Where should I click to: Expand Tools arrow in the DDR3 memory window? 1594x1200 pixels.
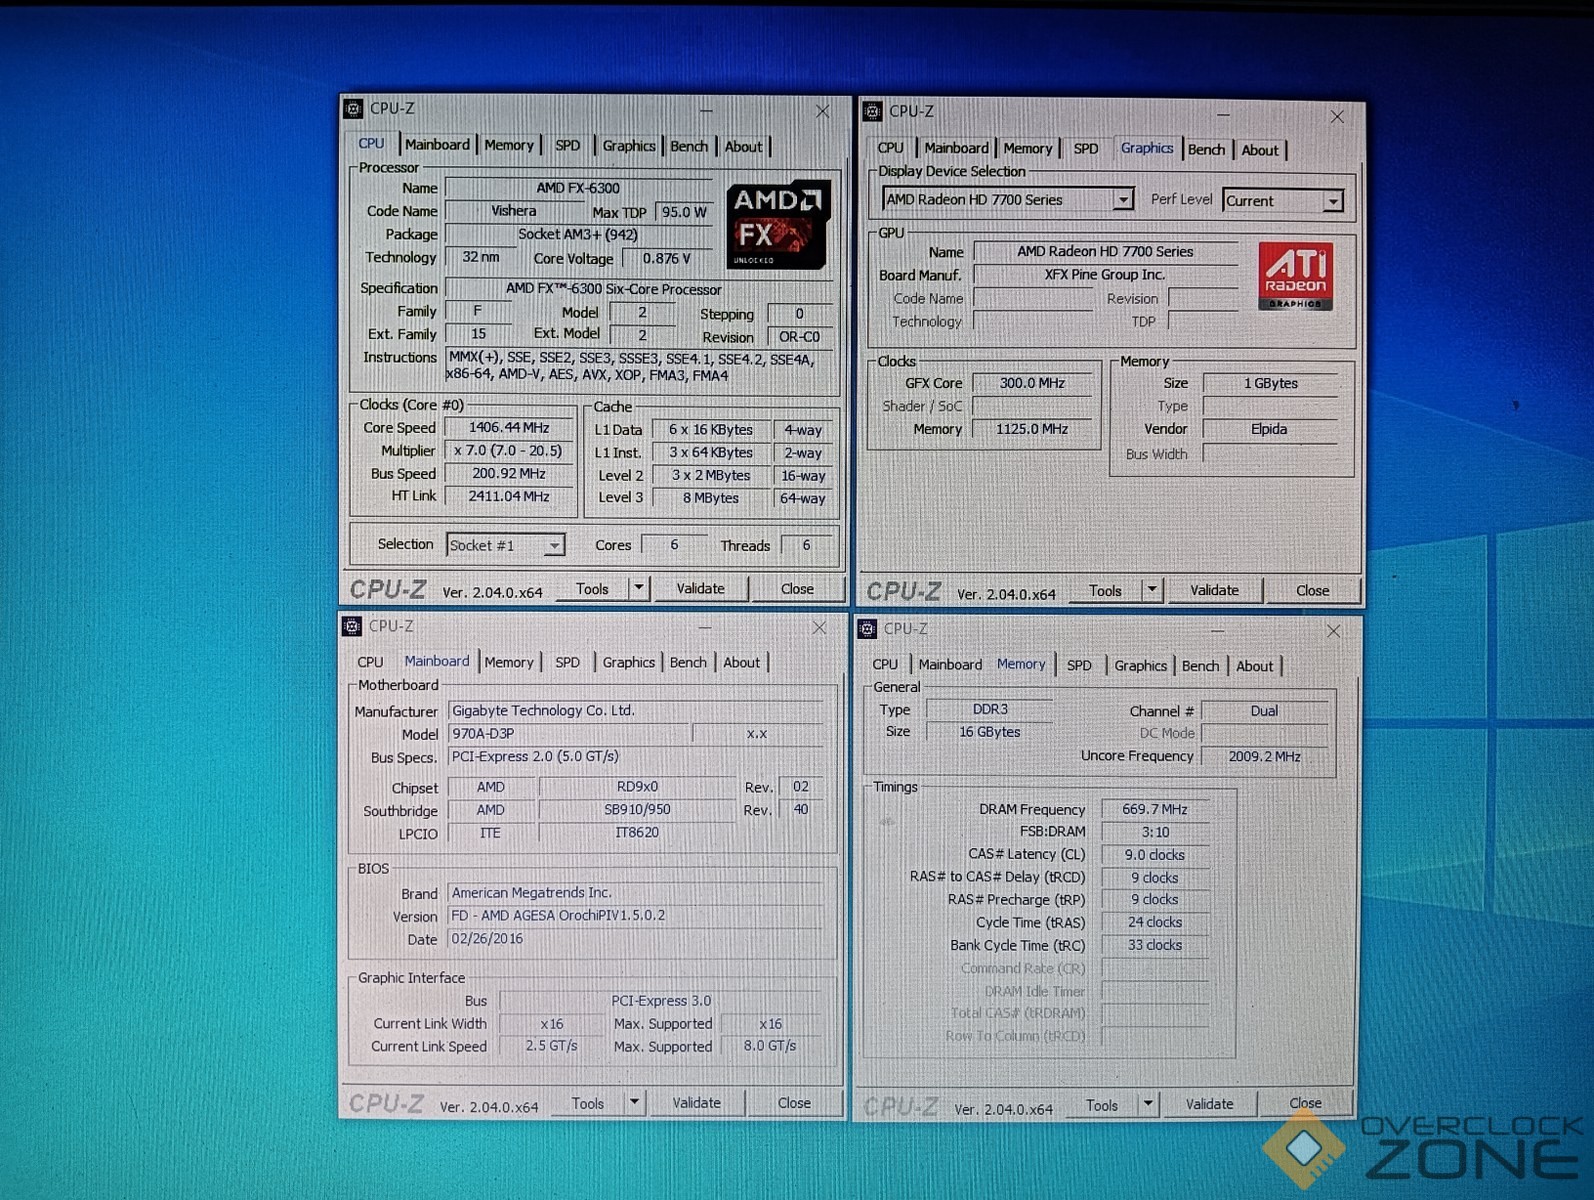point(1148,1104)
